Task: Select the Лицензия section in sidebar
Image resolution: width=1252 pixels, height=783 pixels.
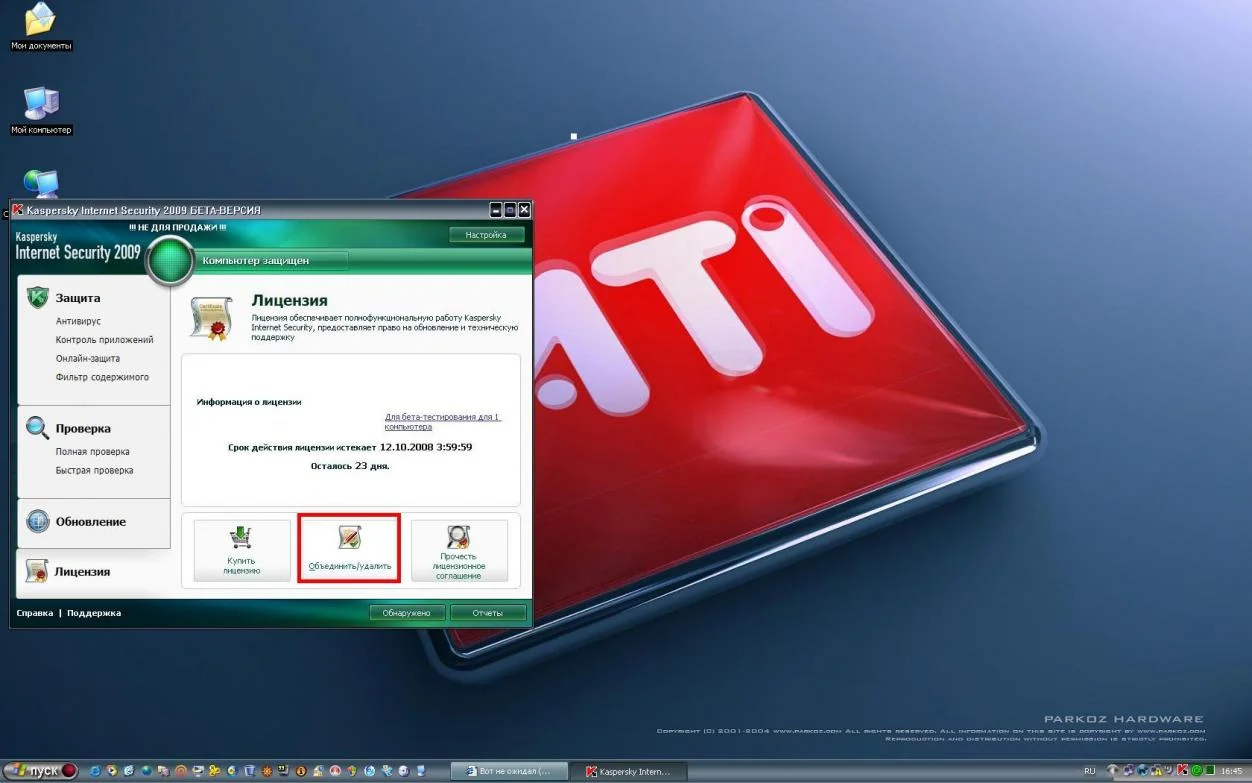Action: 82,572
